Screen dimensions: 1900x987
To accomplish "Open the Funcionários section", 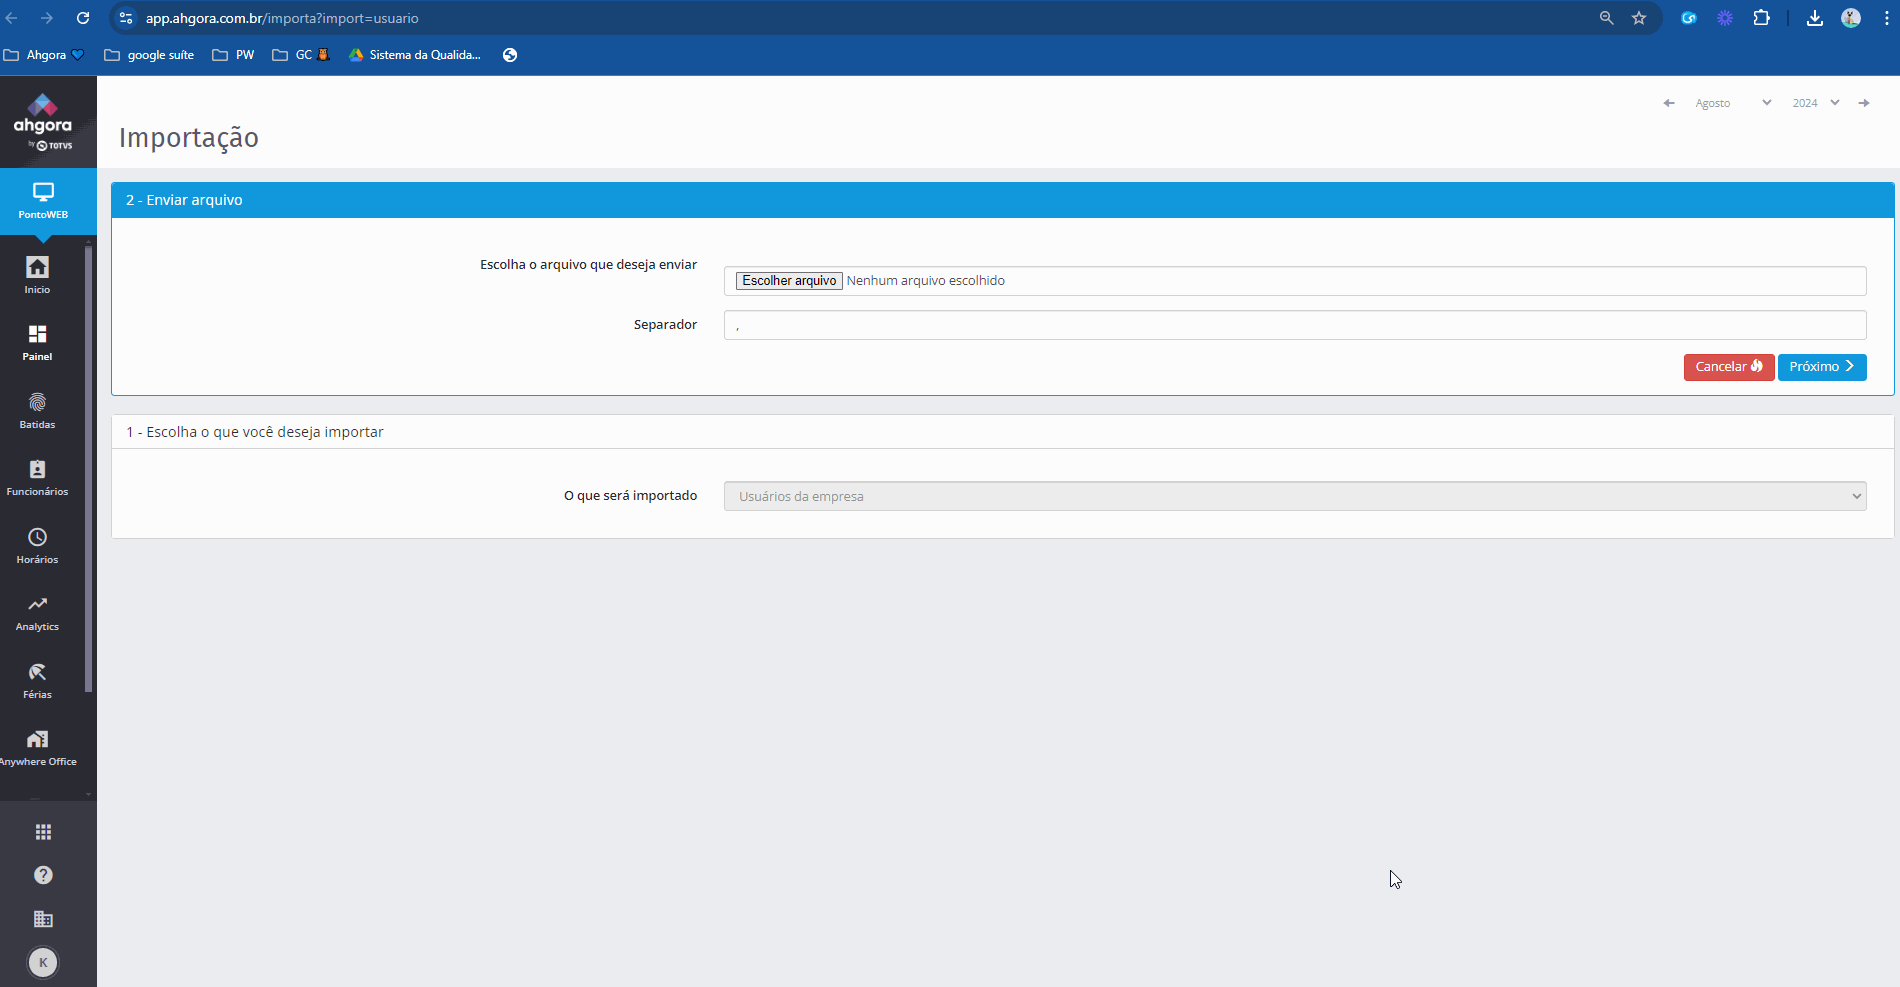I will tap(37, 477).
